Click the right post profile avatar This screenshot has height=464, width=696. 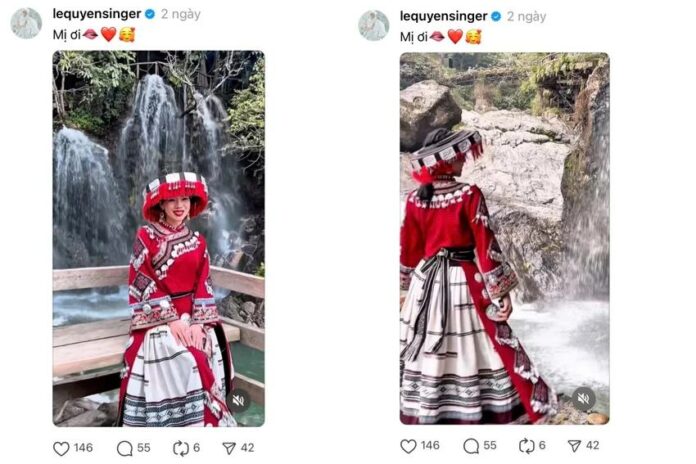pyautogui.click(x=374, y=25)
